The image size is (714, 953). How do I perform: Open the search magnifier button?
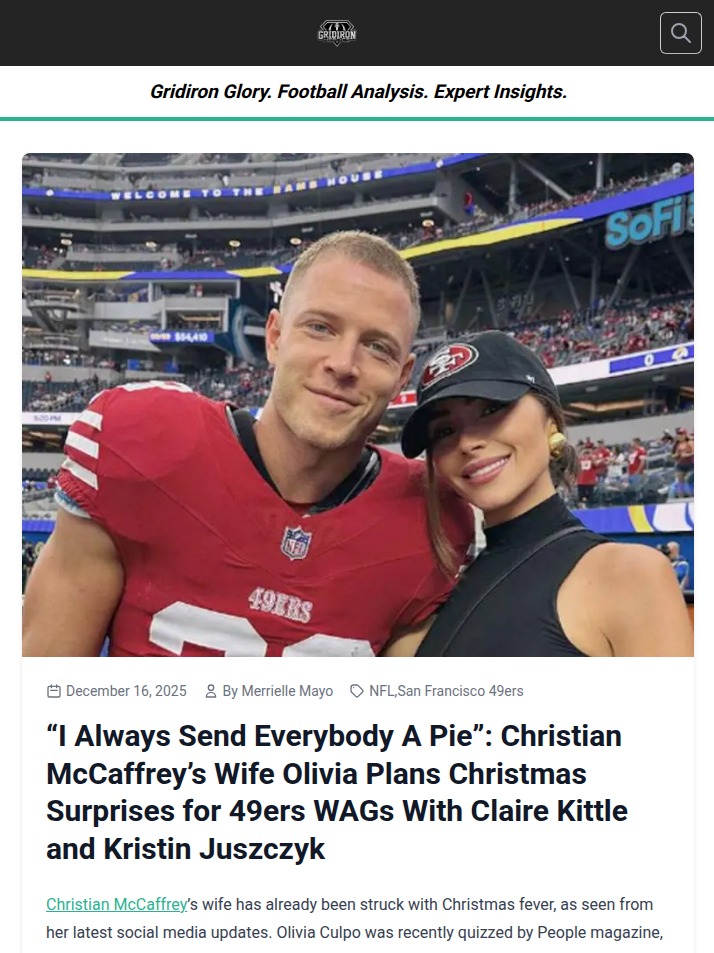(x=680, y=33)
